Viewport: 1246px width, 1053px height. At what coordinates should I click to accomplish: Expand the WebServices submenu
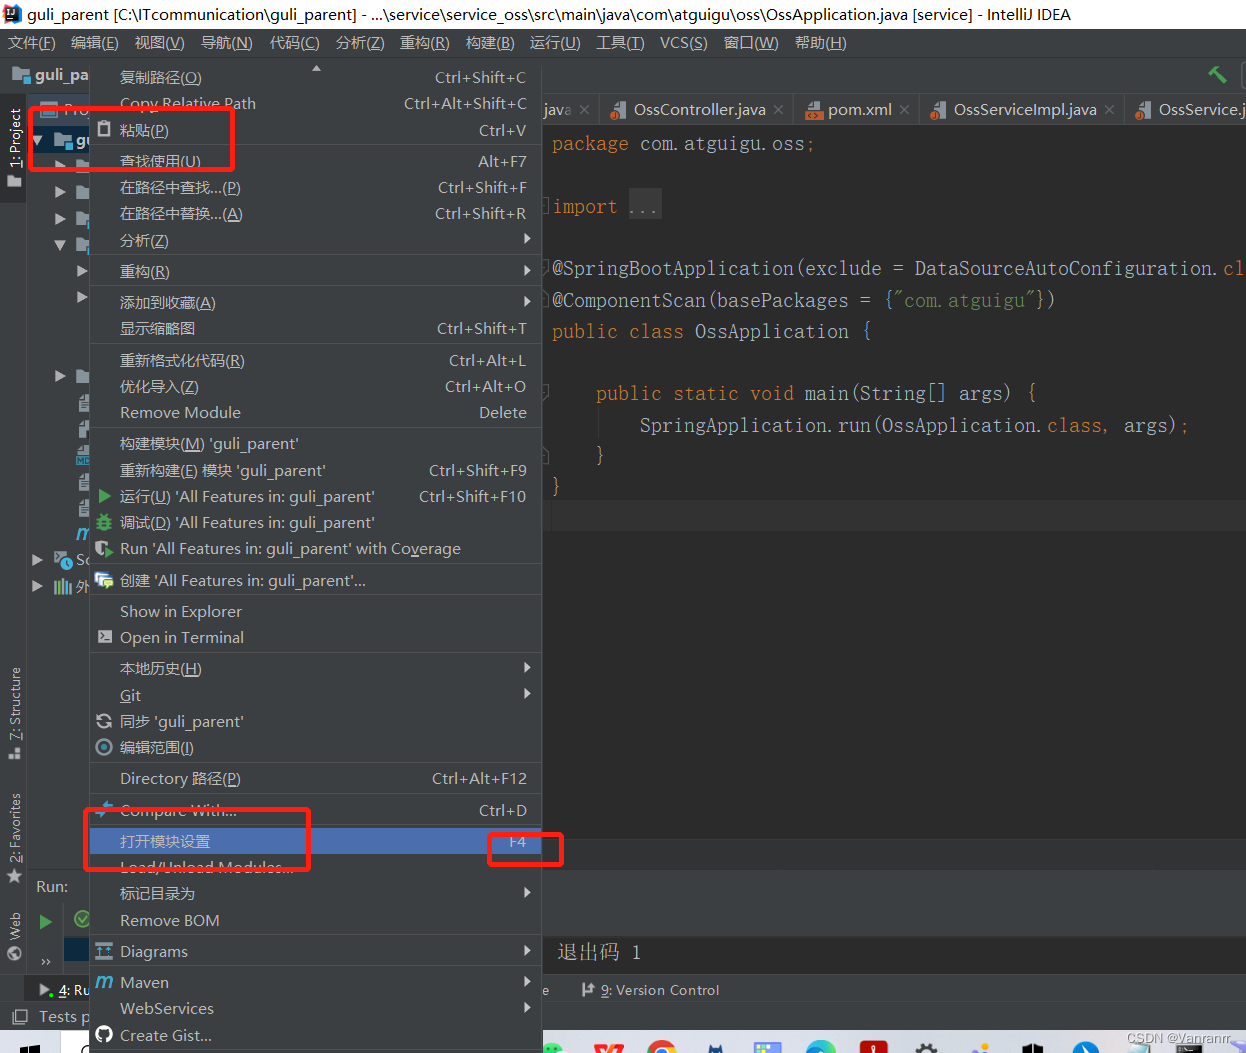pos(315,1008)
